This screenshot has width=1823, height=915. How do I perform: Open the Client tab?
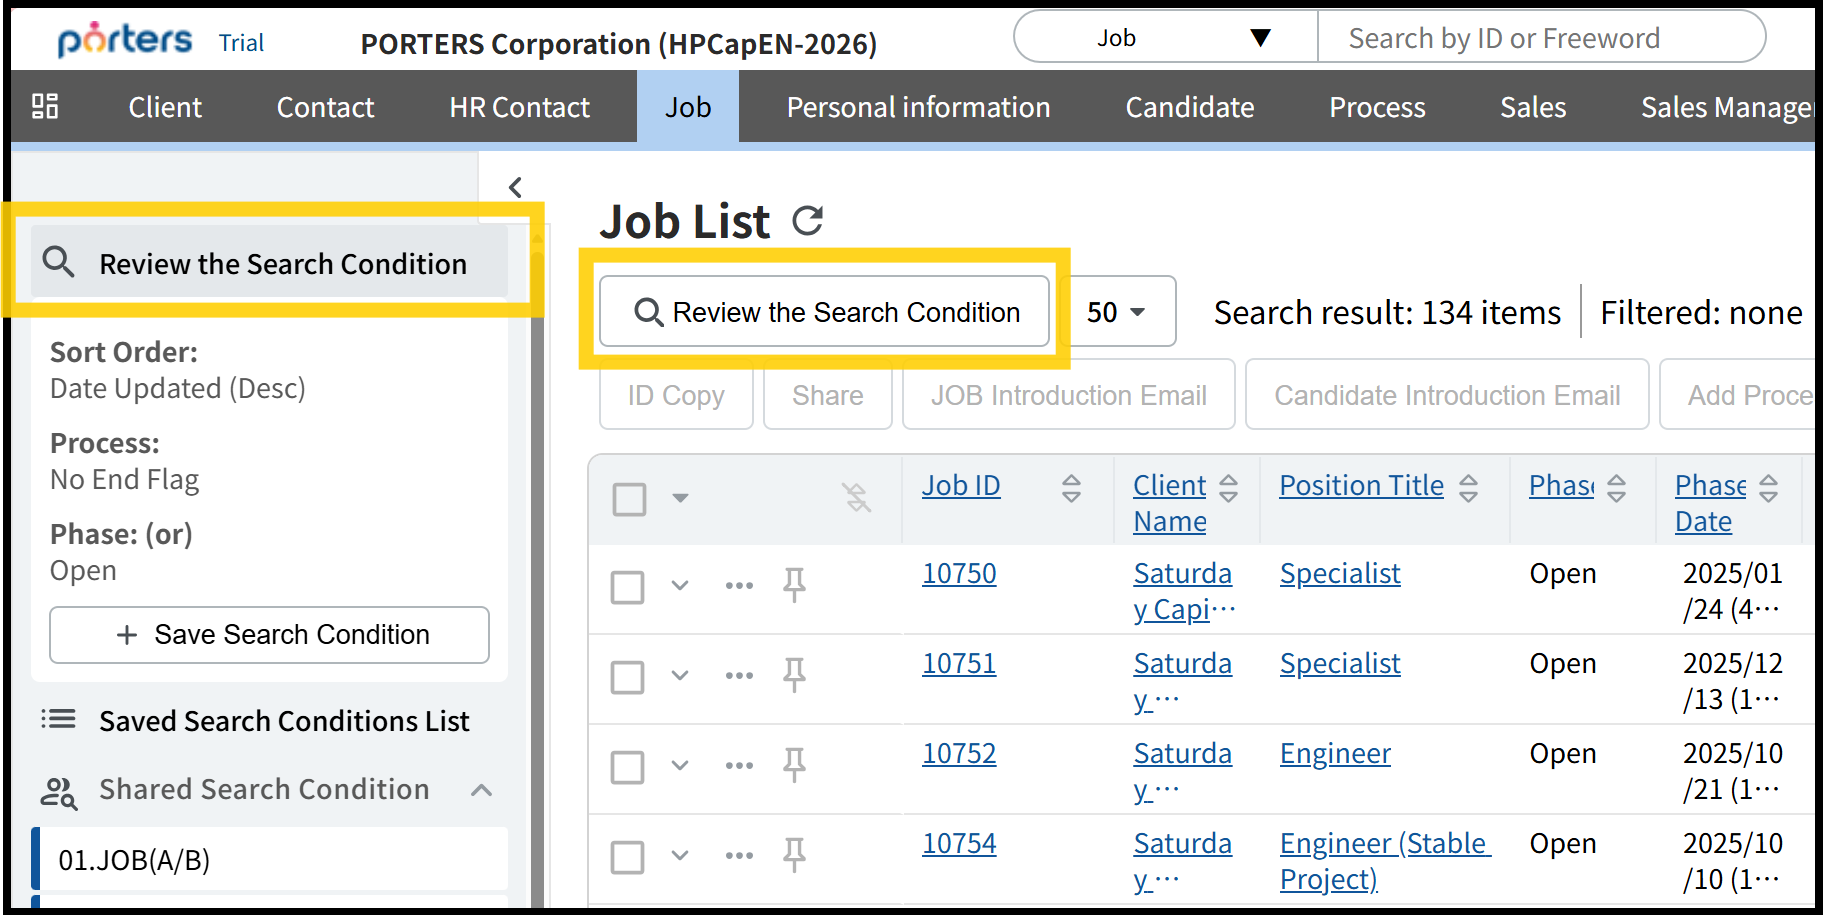[165, 107]
